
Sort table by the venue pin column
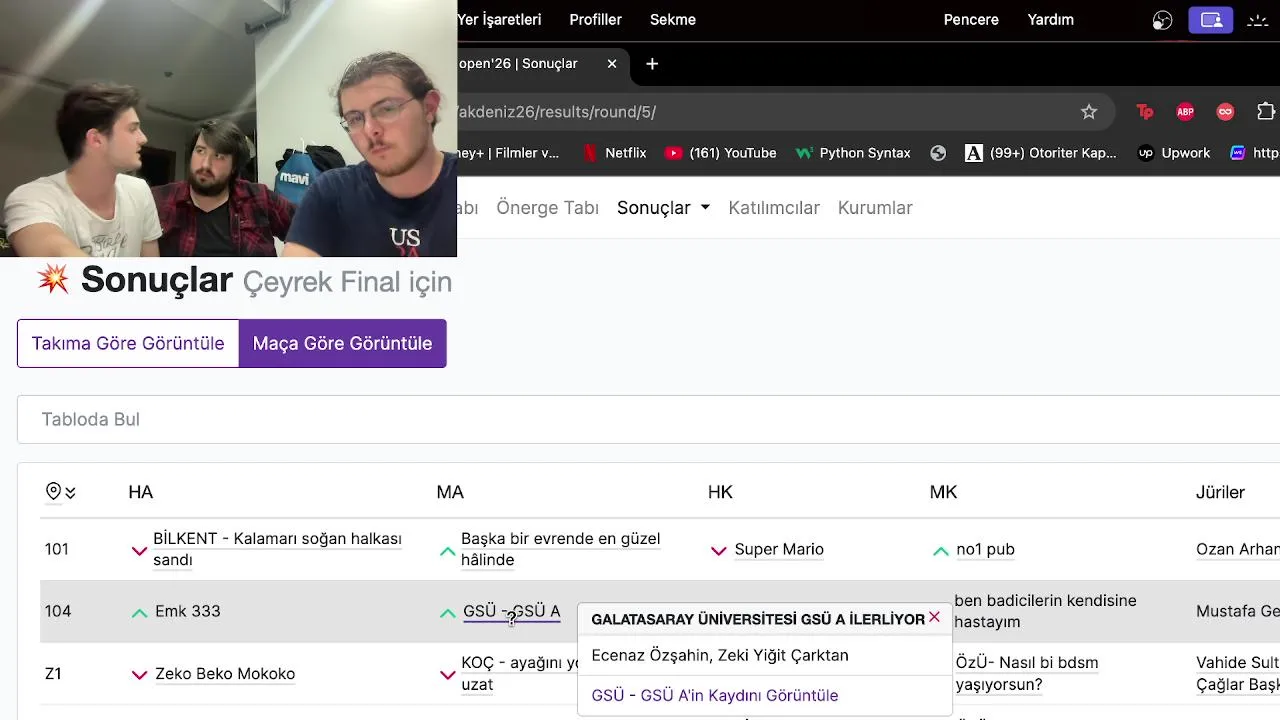60,492
